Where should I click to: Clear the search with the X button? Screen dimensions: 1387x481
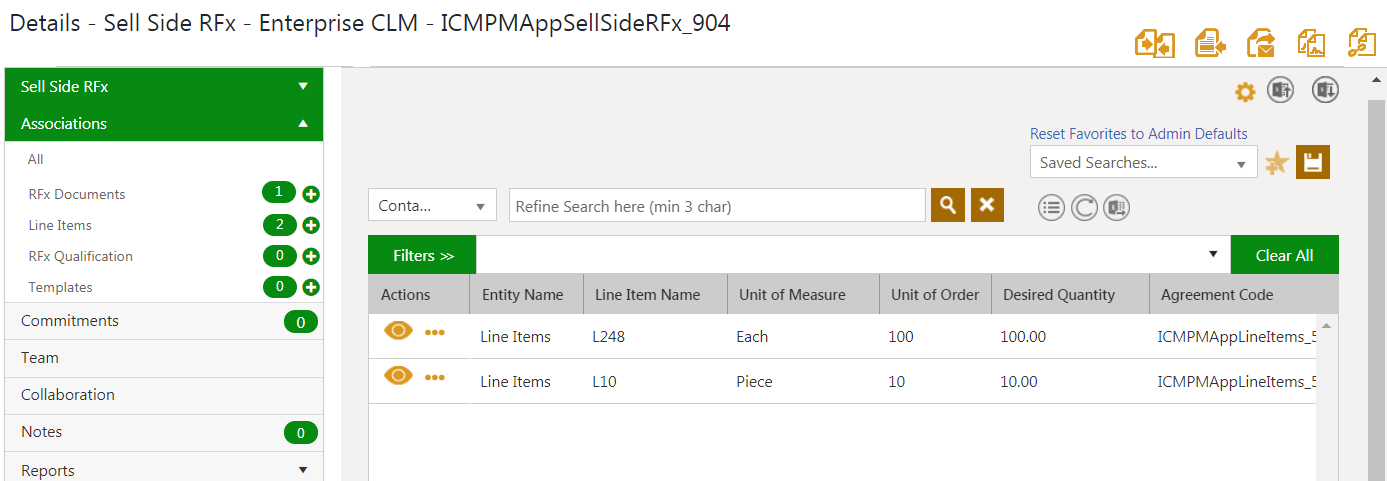987,205
